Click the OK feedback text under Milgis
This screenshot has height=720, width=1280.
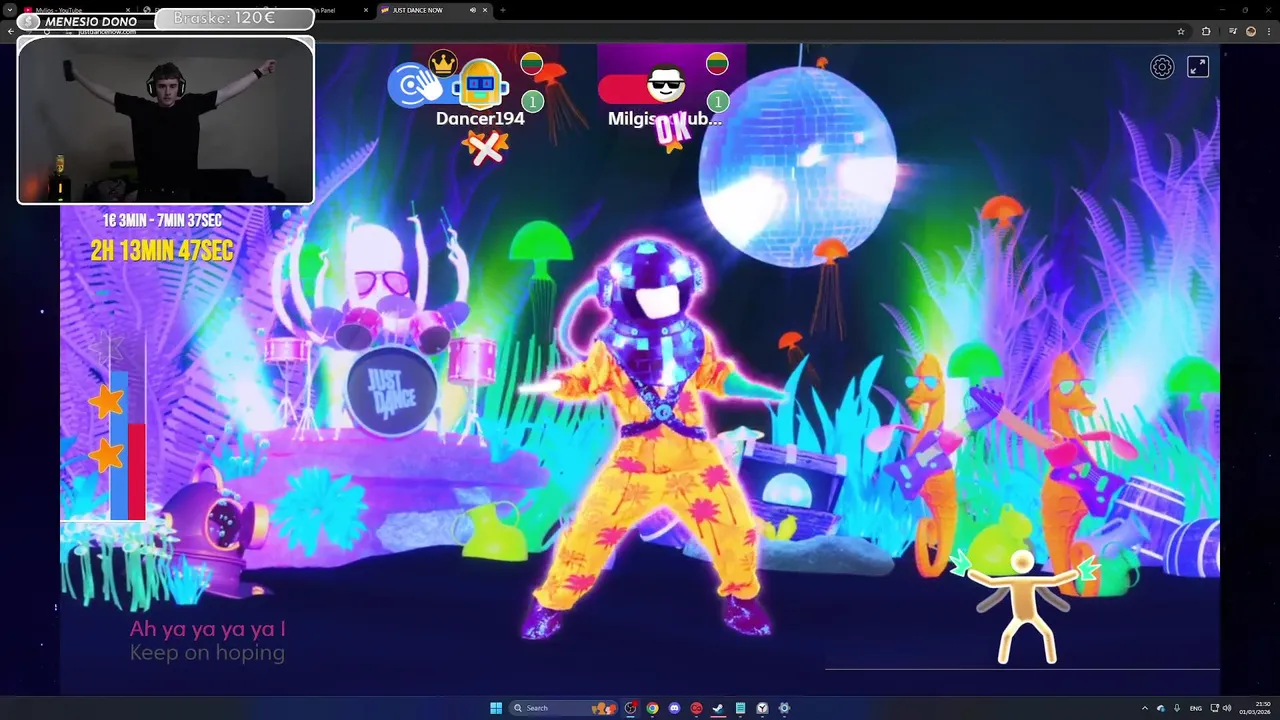(x=672, y=130)
